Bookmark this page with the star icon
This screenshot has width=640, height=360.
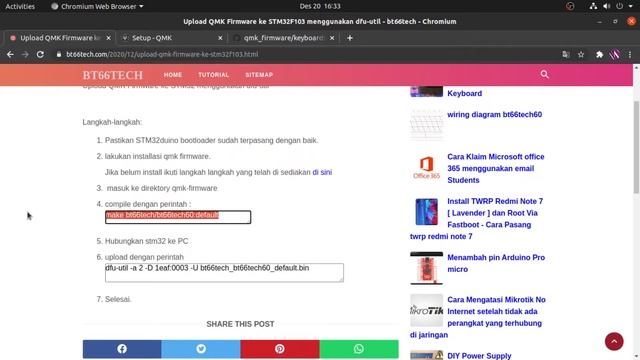point(581,54)
